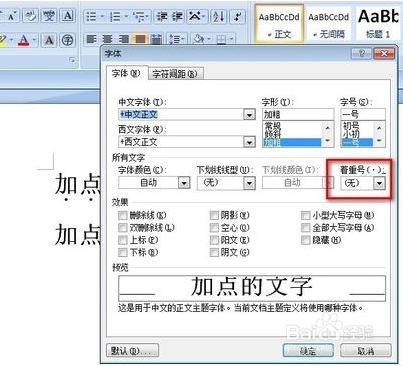Click the bullet list icon
The image size is (403, 366).
click(91, 16)
